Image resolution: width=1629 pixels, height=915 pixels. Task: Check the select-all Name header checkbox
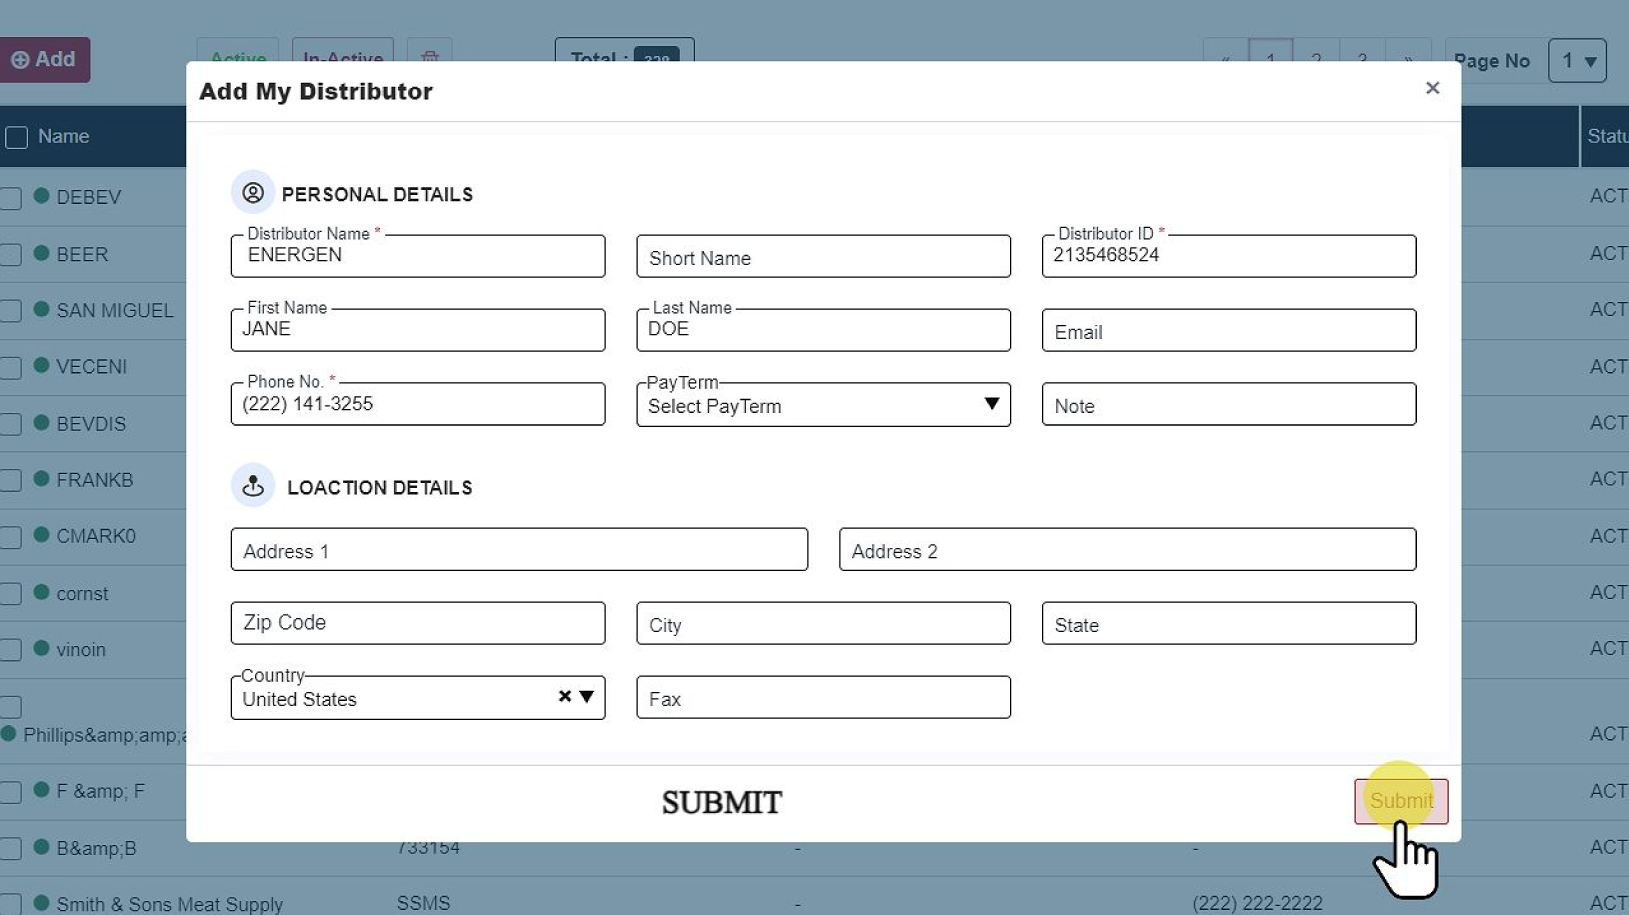pos(17,138)
